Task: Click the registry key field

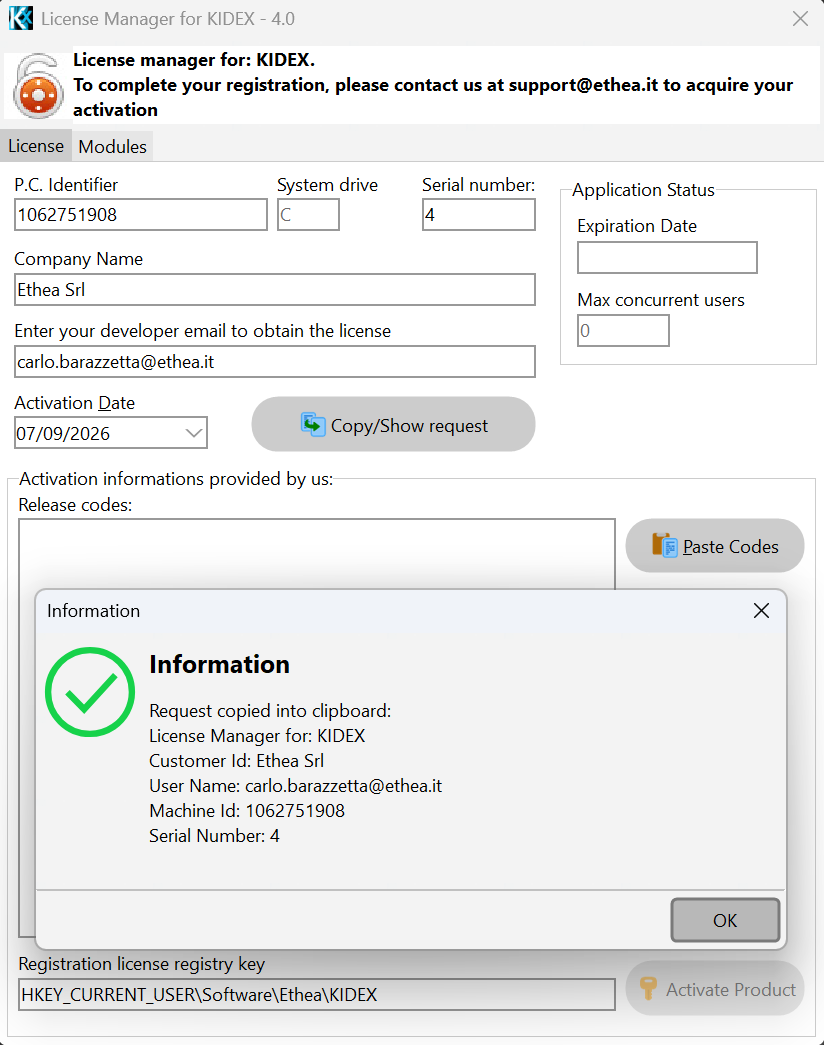Action: (317, 994)
